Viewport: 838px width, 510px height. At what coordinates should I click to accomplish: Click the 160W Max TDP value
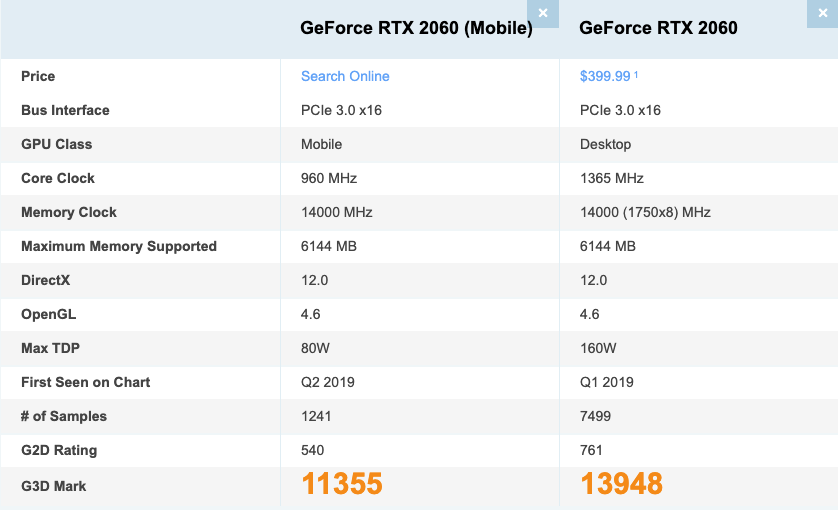click(598, 348)
